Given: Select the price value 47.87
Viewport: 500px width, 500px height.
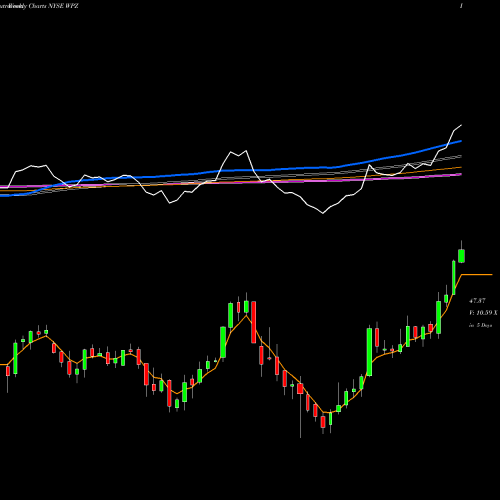Looking at the screenshot, I should 477,301.
